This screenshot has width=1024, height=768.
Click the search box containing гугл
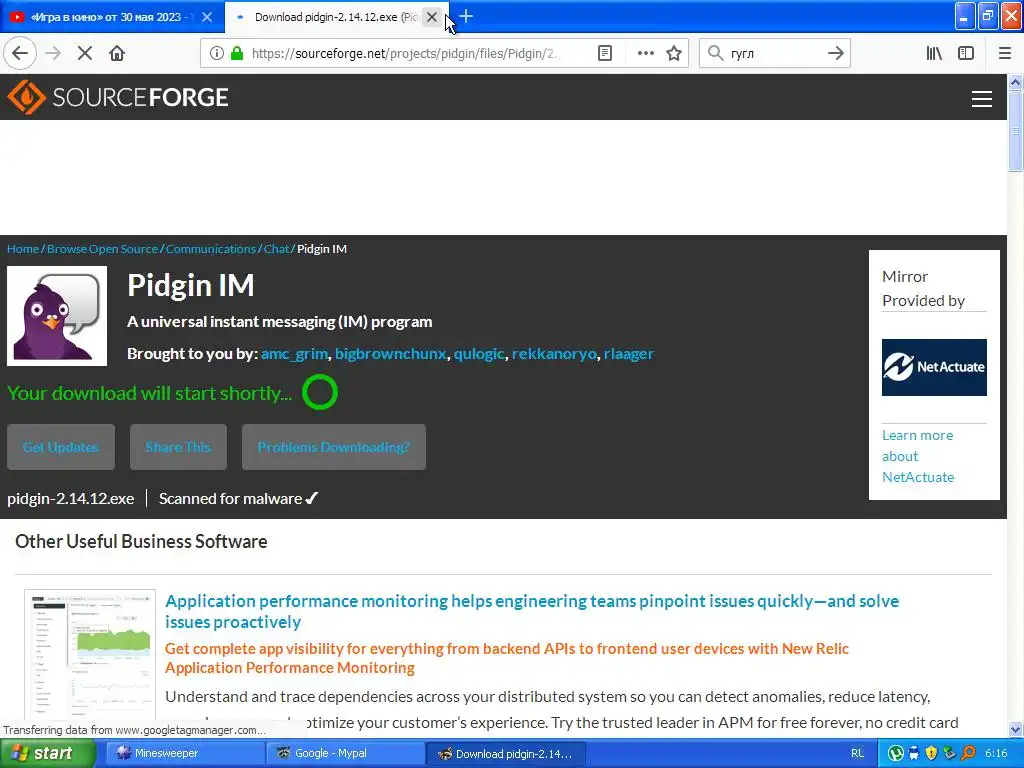tap(774, 54)
